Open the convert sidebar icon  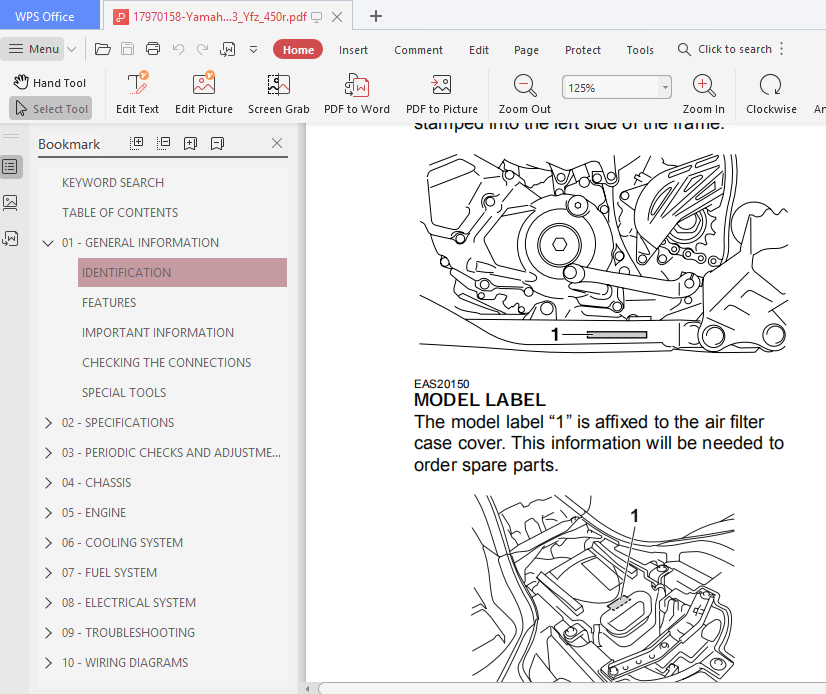[10, 239]
